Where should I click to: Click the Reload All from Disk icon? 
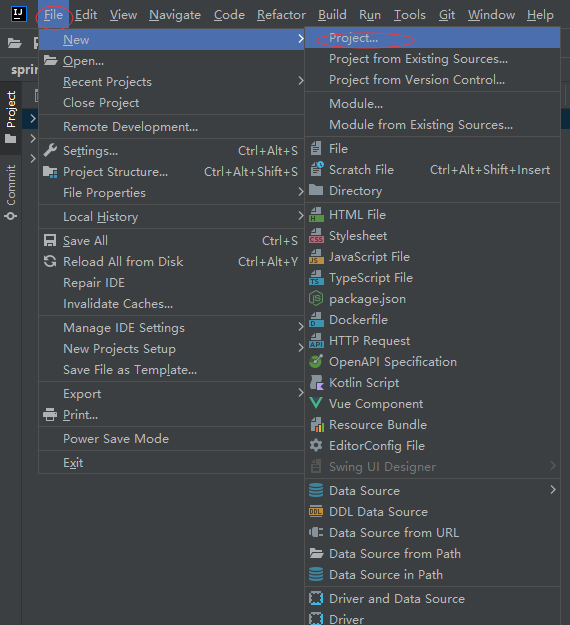point(50,261)
